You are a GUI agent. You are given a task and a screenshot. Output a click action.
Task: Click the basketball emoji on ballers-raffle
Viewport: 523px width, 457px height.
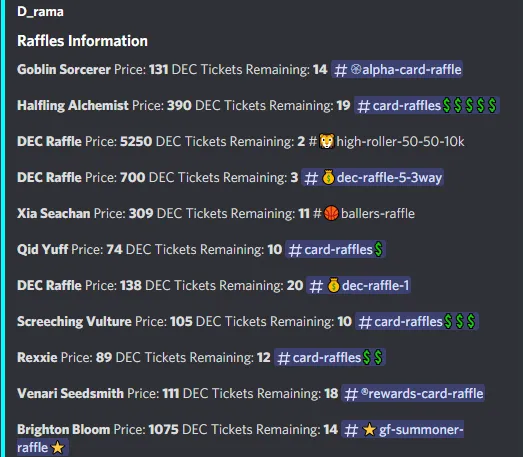point(331,213)
